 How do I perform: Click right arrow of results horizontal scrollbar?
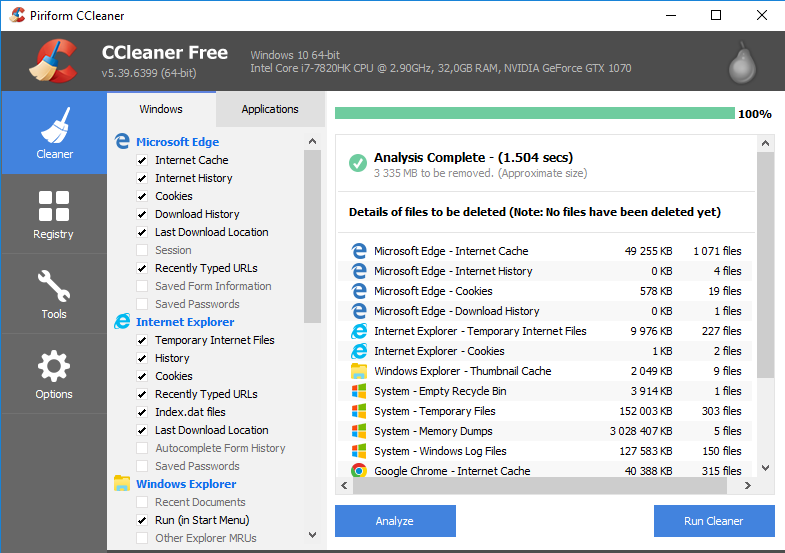click(747, 485)
